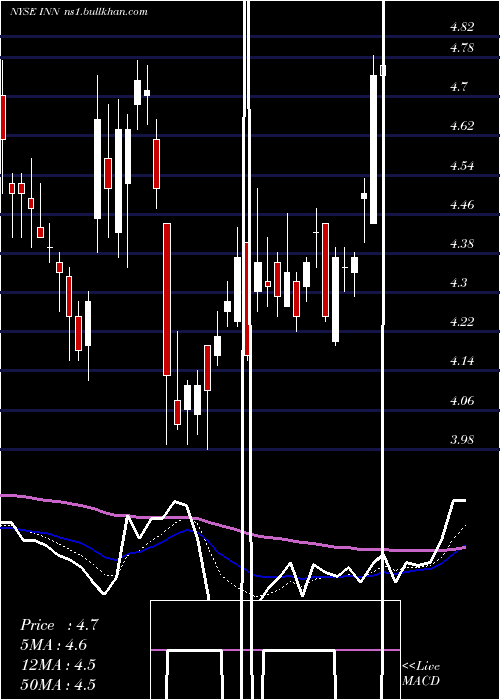Click the 4.54 price axis label
Viewport: 500px width, 700px height.
tap(462, 166)
